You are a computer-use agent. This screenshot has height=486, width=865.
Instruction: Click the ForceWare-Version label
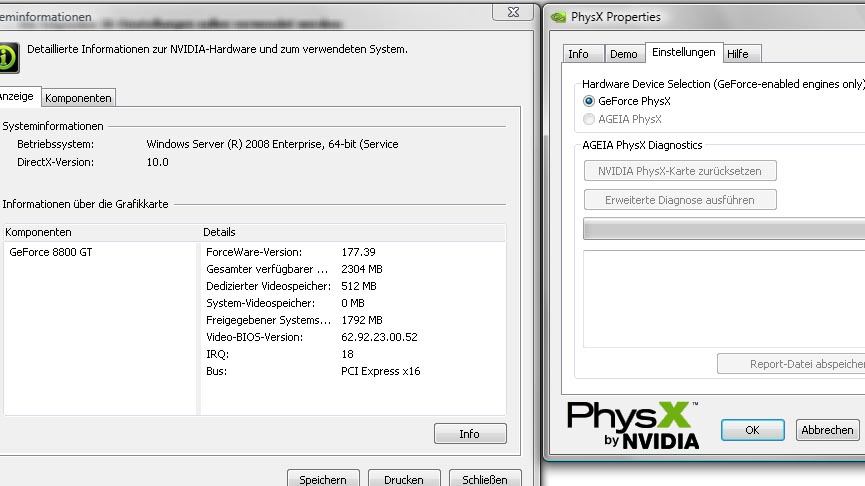[254, 252]
